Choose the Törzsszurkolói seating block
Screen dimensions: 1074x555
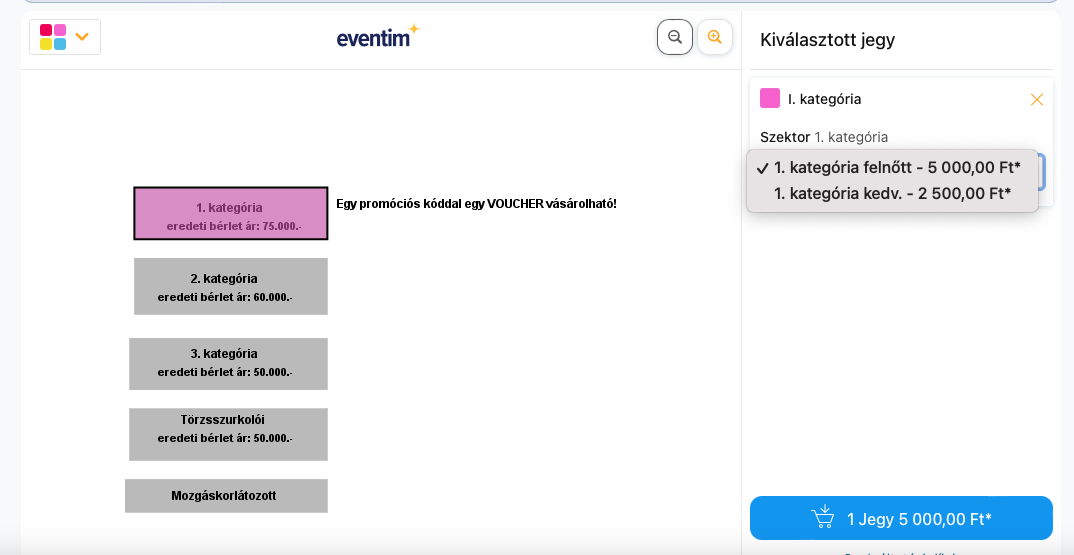[x=228, y=434]
